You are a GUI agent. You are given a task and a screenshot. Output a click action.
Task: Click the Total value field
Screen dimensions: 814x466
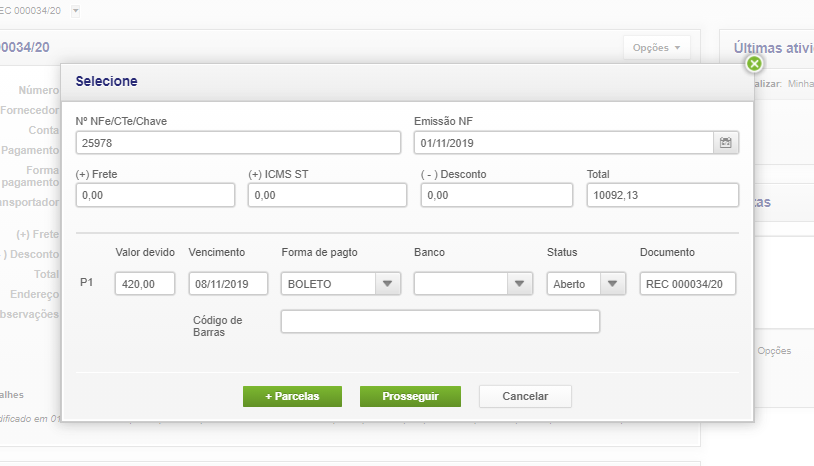tap(662, 195)
